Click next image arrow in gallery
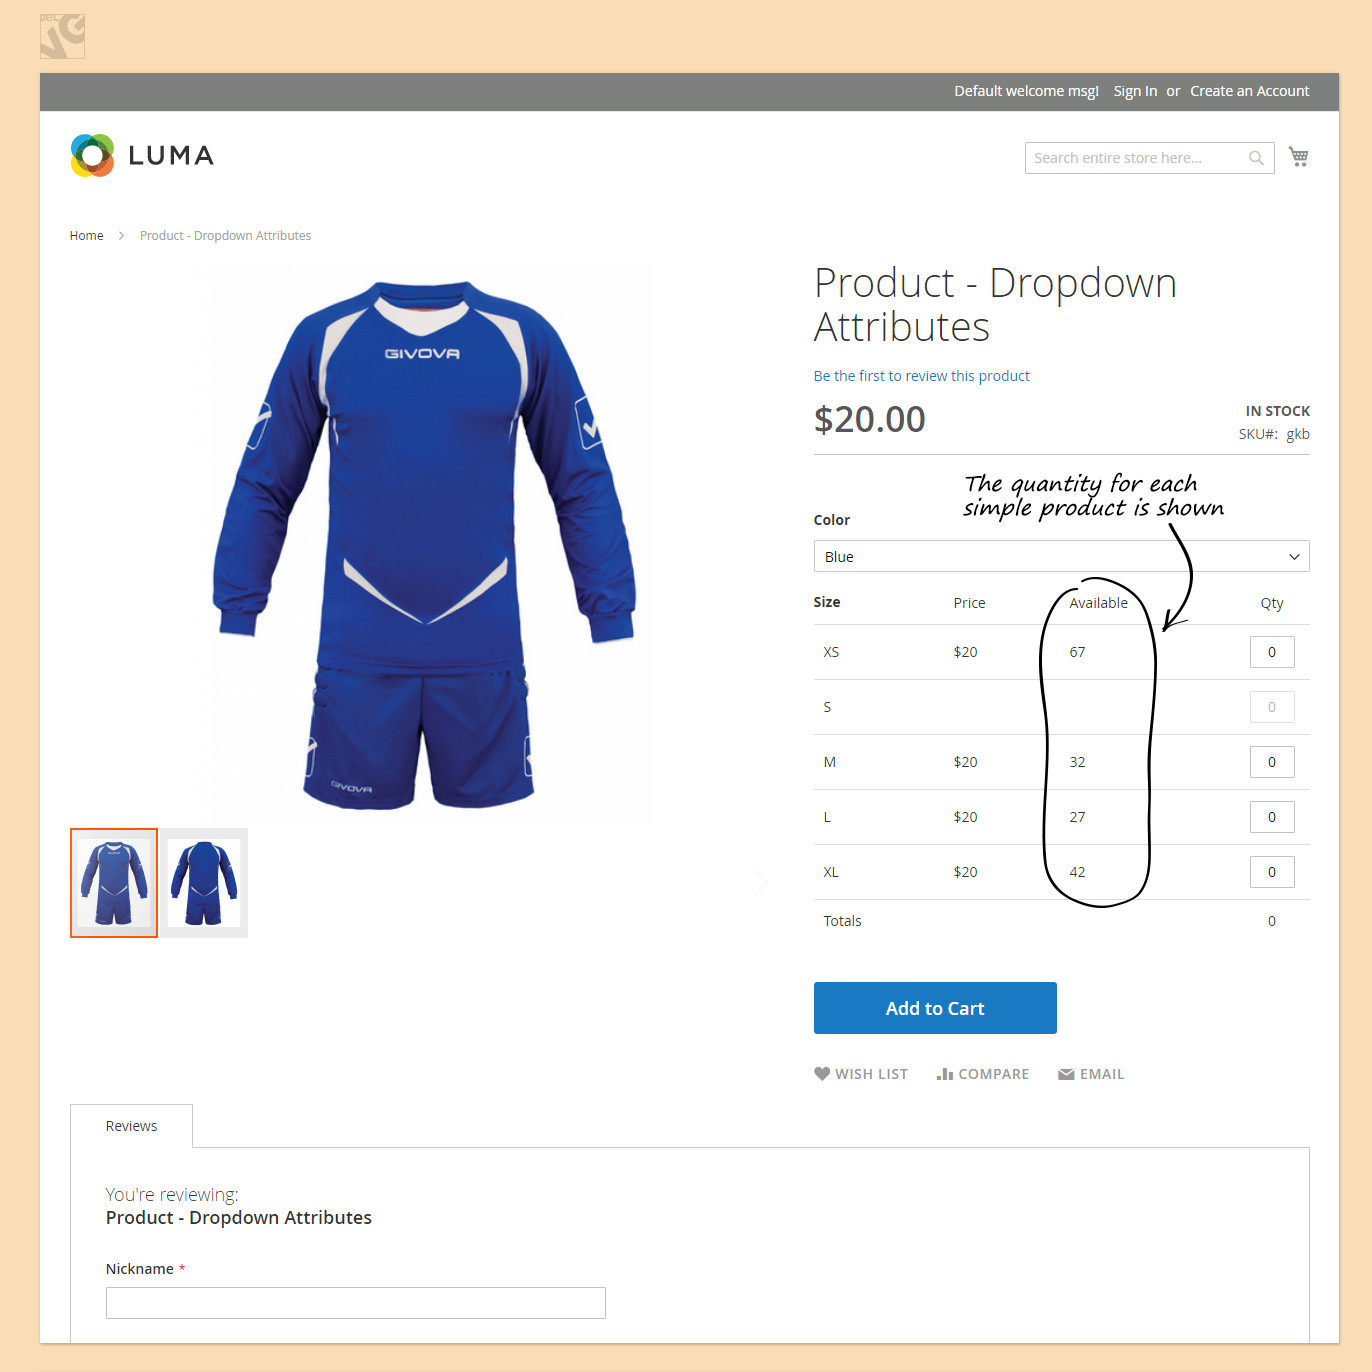The height and width of the screenshot is (1372, 1372). [x=760, y=882]
